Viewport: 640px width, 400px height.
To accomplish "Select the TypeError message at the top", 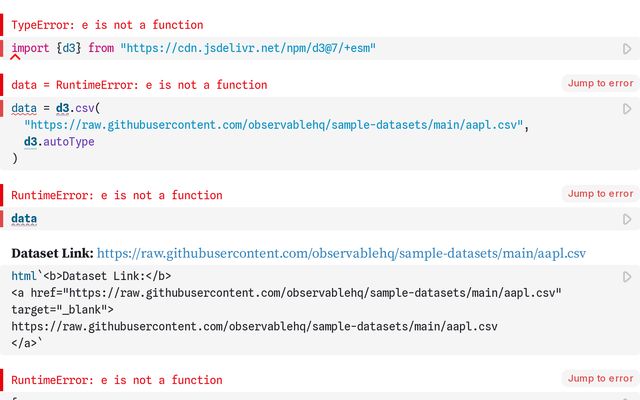I will point(107,25).
